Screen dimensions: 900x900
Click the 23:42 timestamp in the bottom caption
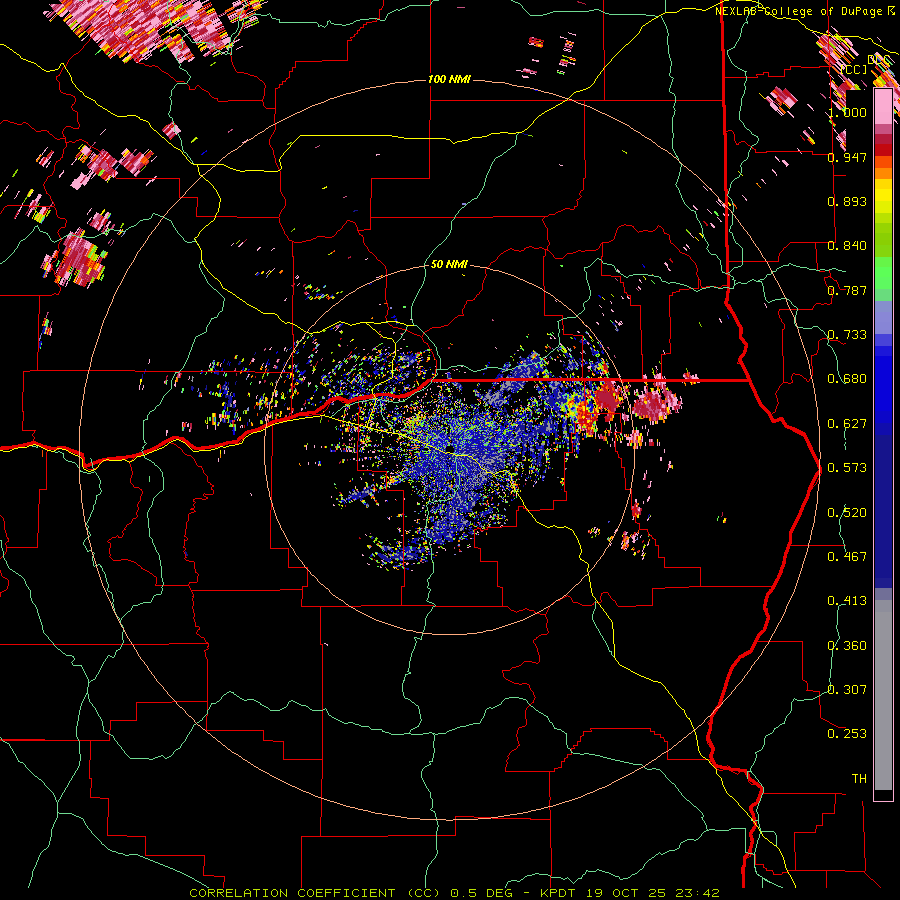tap(696, 893)
